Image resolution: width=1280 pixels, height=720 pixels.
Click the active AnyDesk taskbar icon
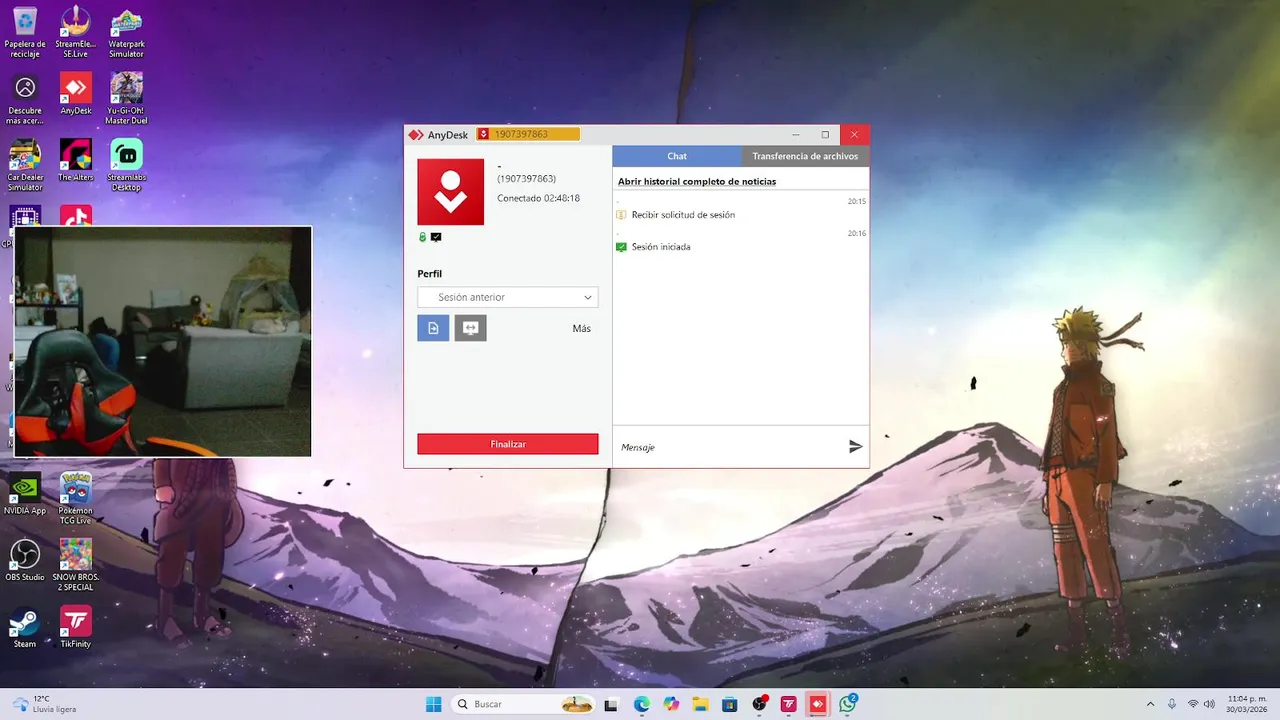(818, 704)
